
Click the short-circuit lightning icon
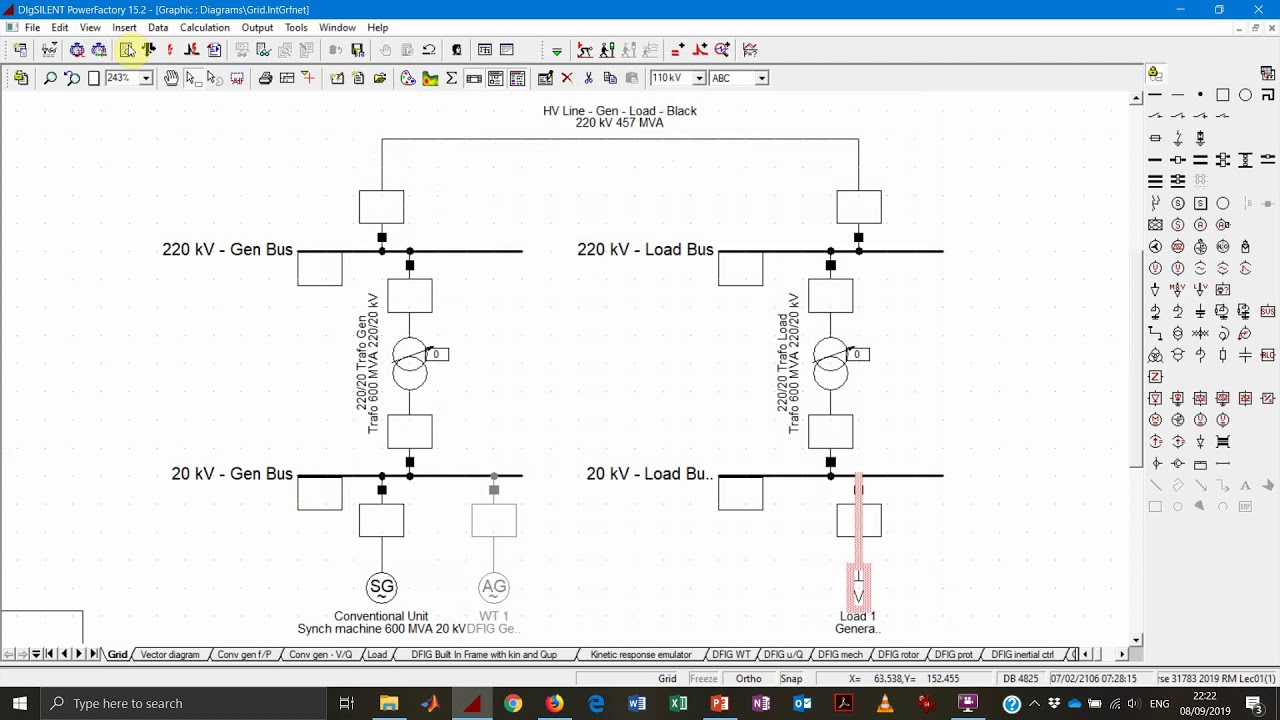170,50
